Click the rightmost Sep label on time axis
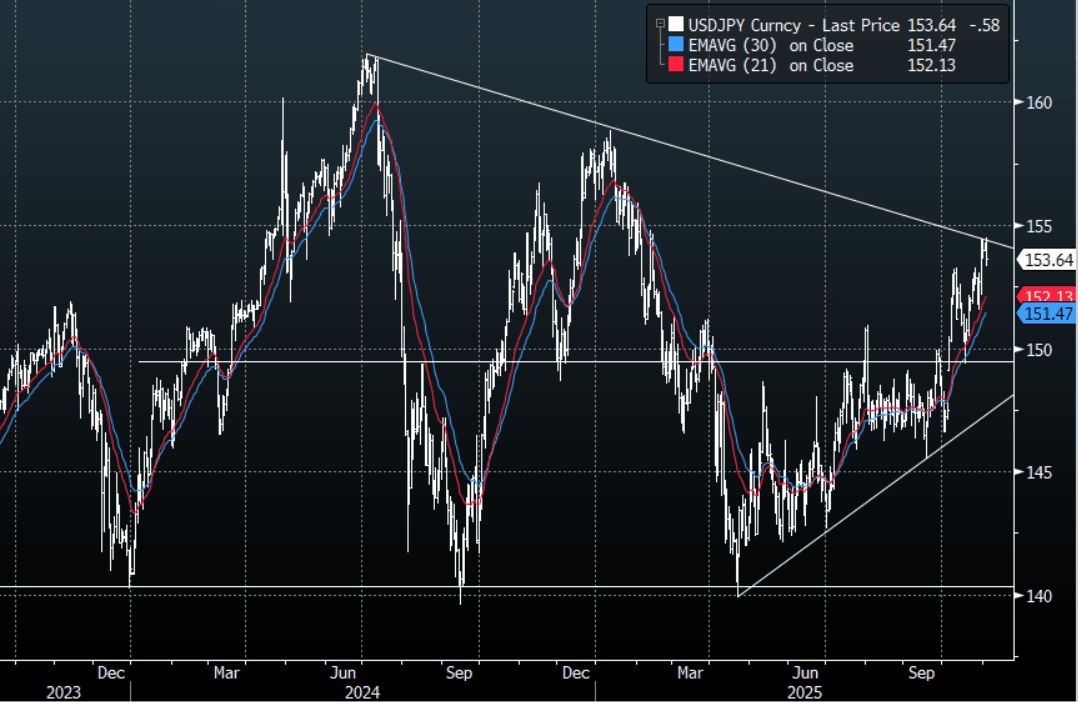 (x=921, y=672)
